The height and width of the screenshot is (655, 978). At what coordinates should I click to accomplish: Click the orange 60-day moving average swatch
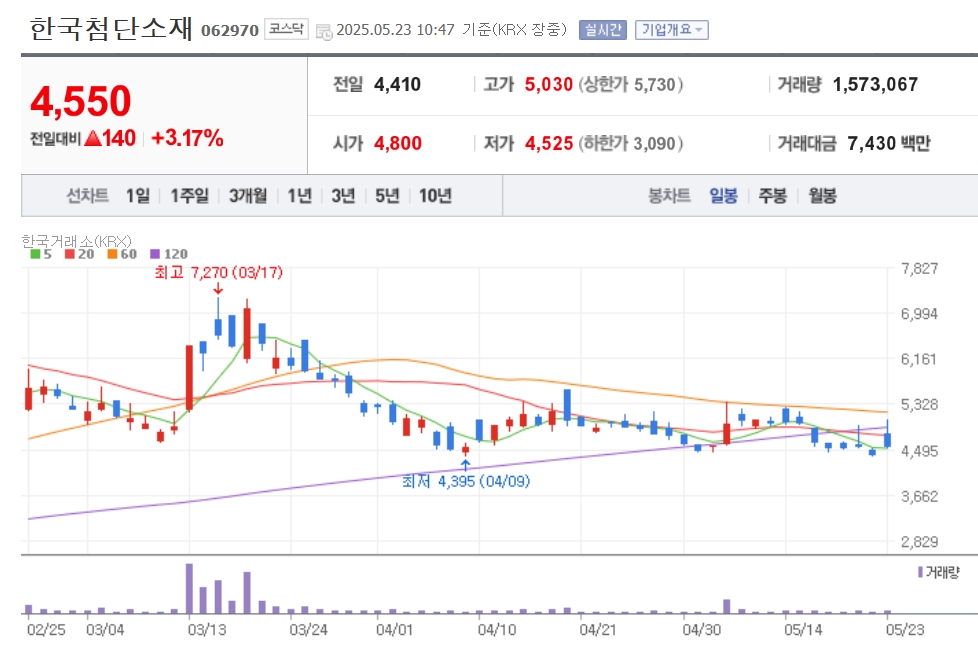tap(112, 254)
